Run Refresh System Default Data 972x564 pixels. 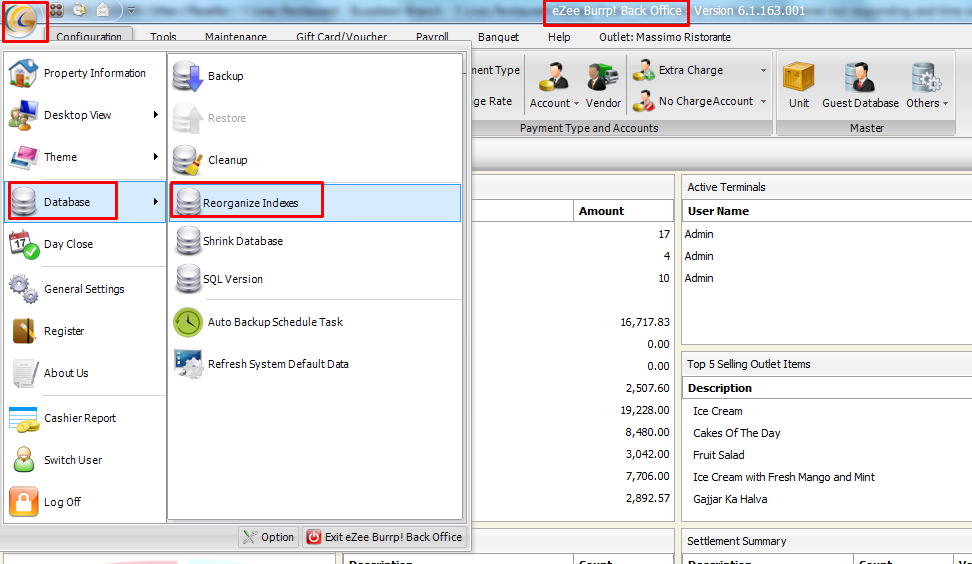[x=315, y=364]
